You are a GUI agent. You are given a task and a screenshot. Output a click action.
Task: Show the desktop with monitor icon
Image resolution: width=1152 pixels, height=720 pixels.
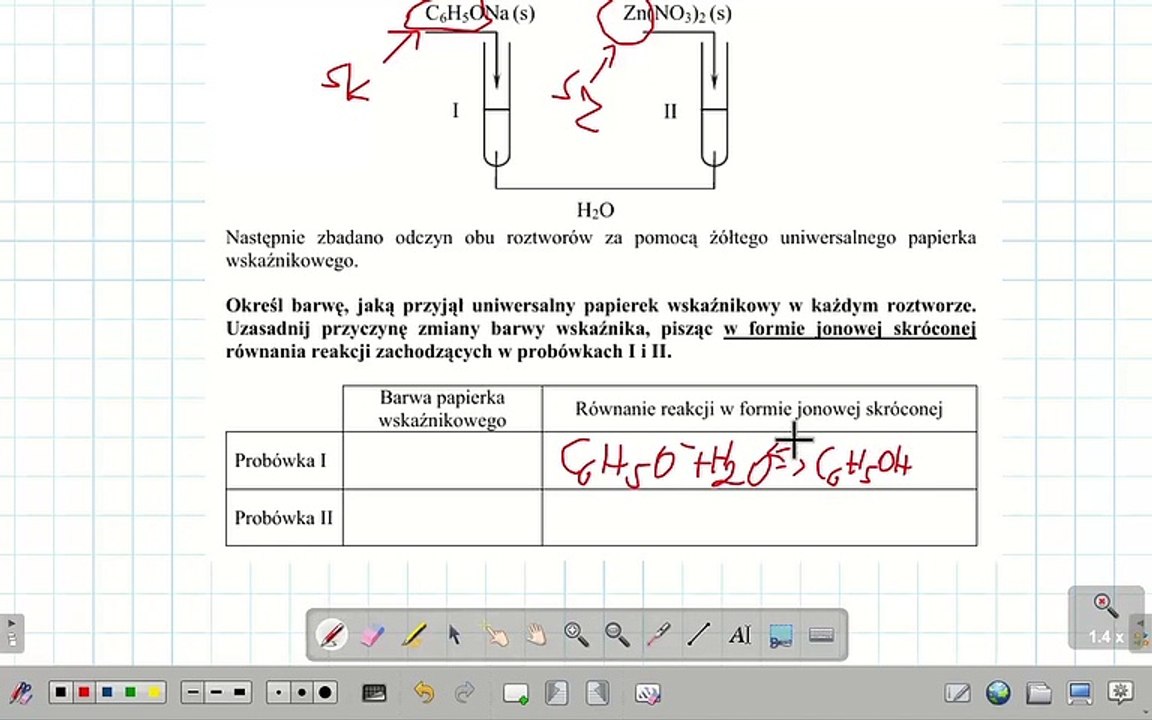[x=1079, y=693]
